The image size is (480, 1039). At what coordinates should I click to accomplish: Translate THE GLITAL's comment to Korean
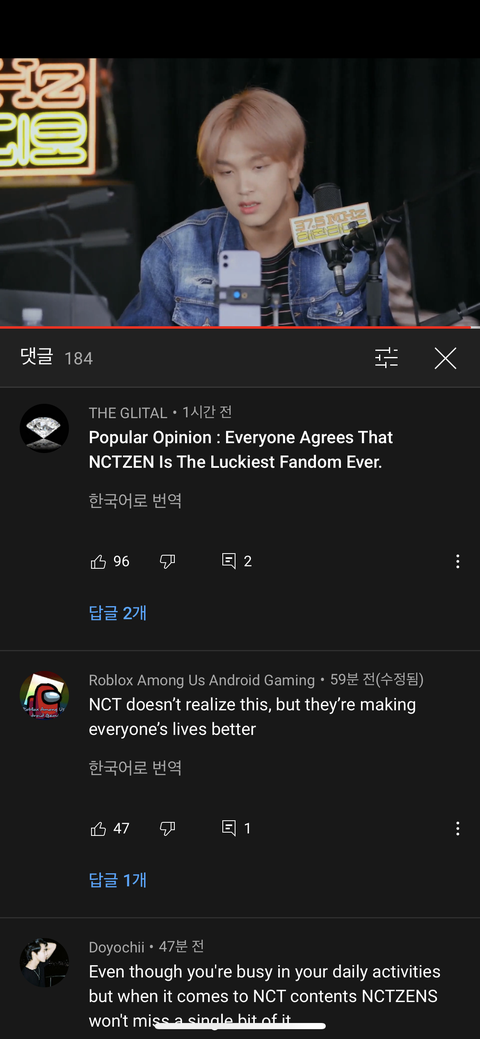point(135,500)
